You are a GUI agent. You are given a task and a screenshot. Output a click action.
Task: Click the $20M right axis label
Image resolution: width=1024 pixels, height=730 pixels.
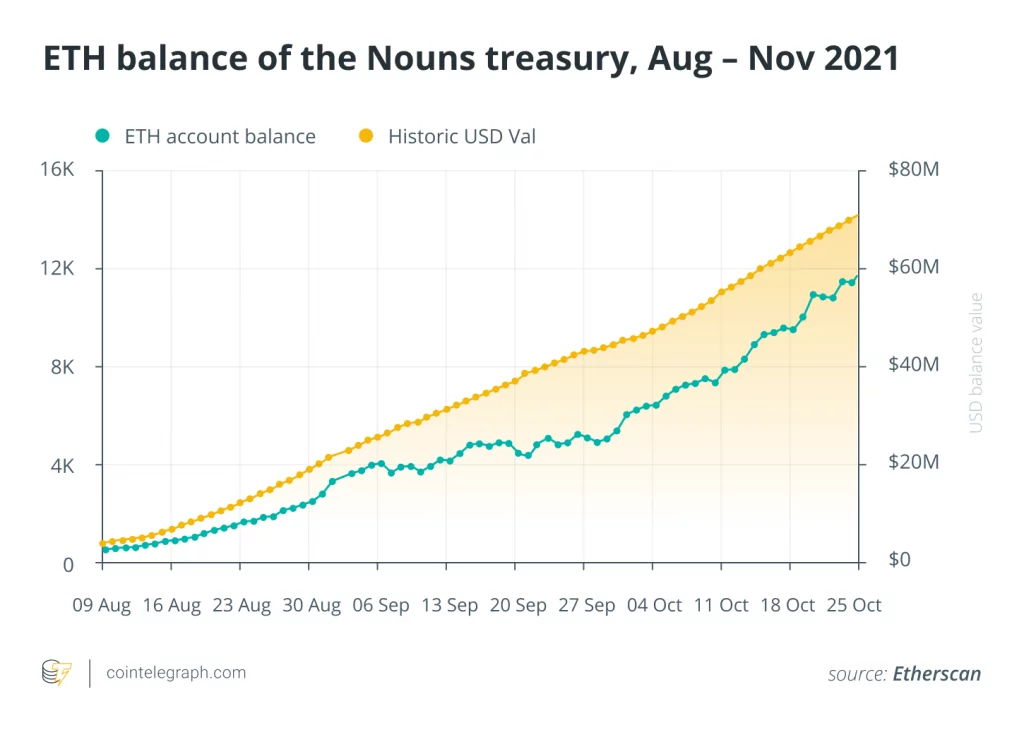click(914, 464)
